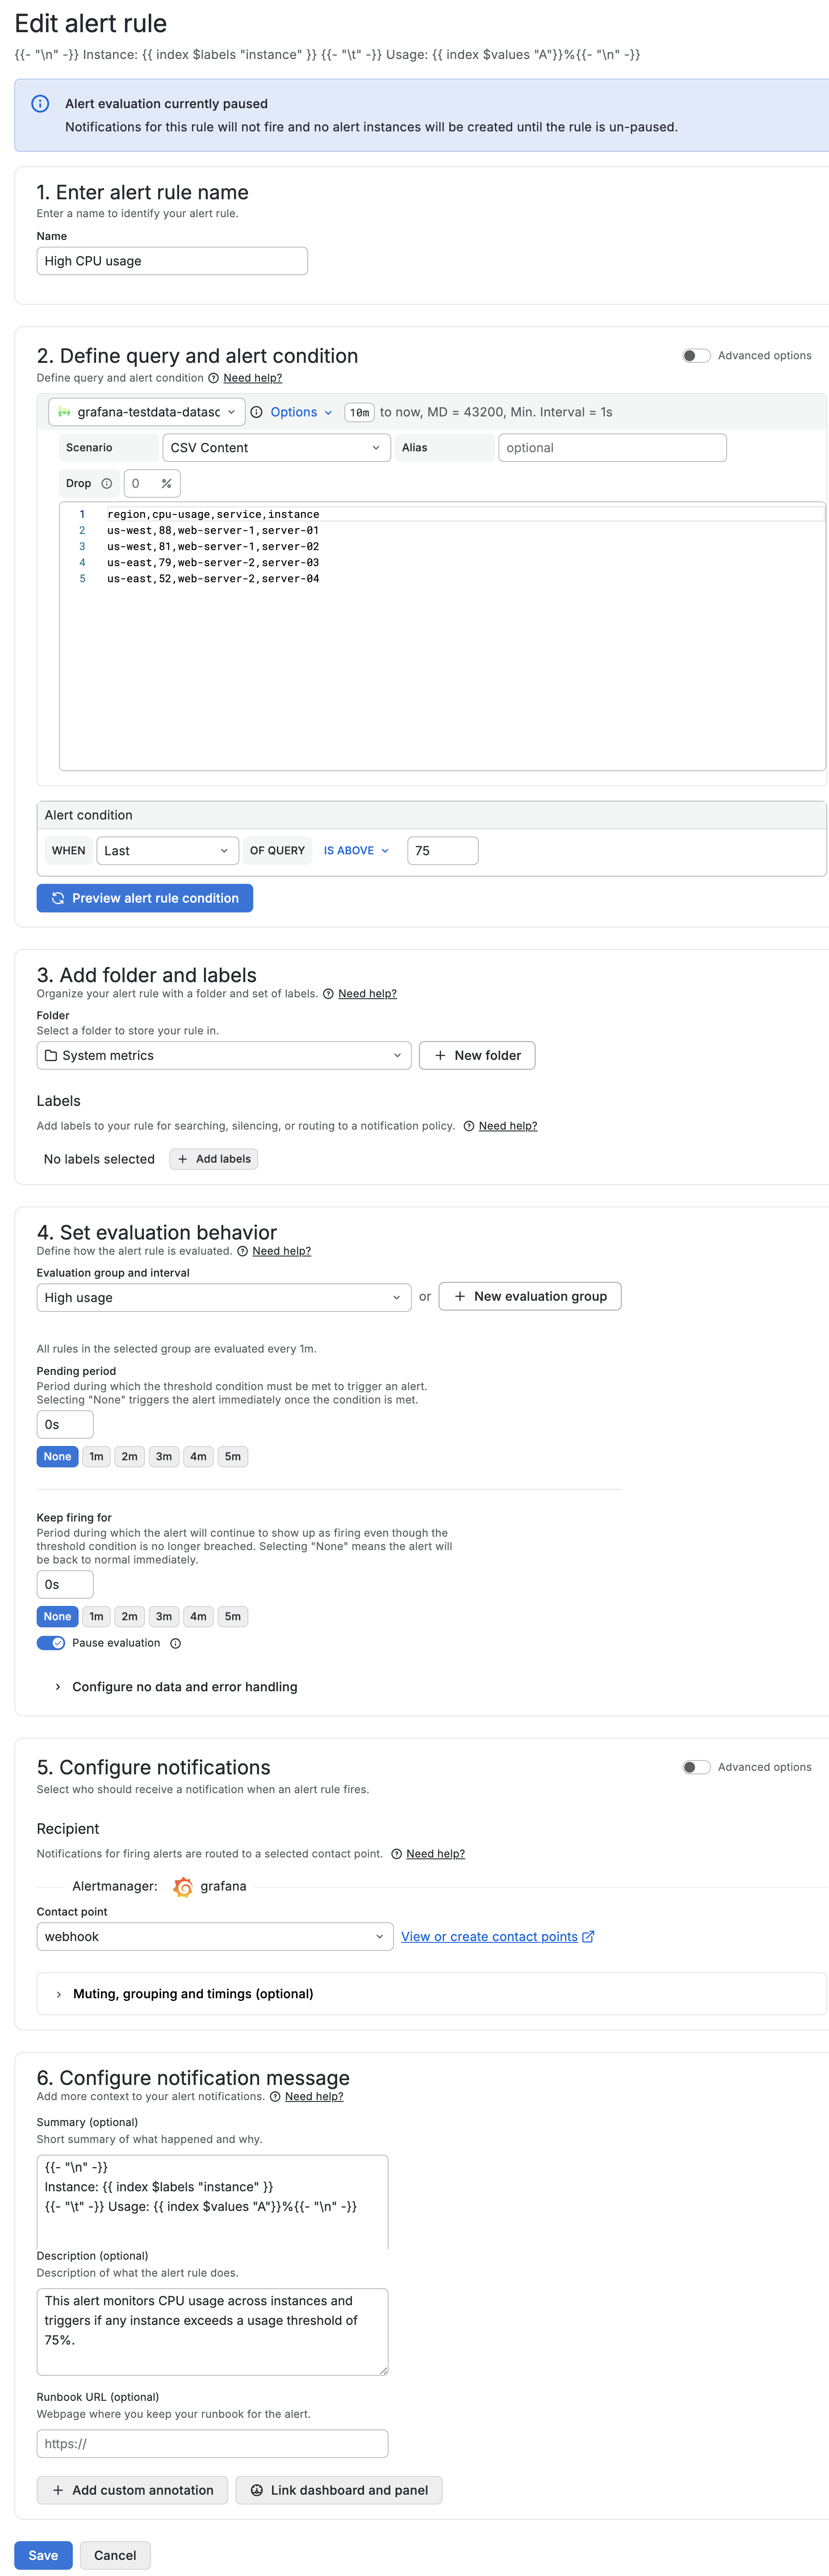This screenshot has width=829, height=2576.
Task: Click the Runbook URL input field
Action: coord(212,2444)
